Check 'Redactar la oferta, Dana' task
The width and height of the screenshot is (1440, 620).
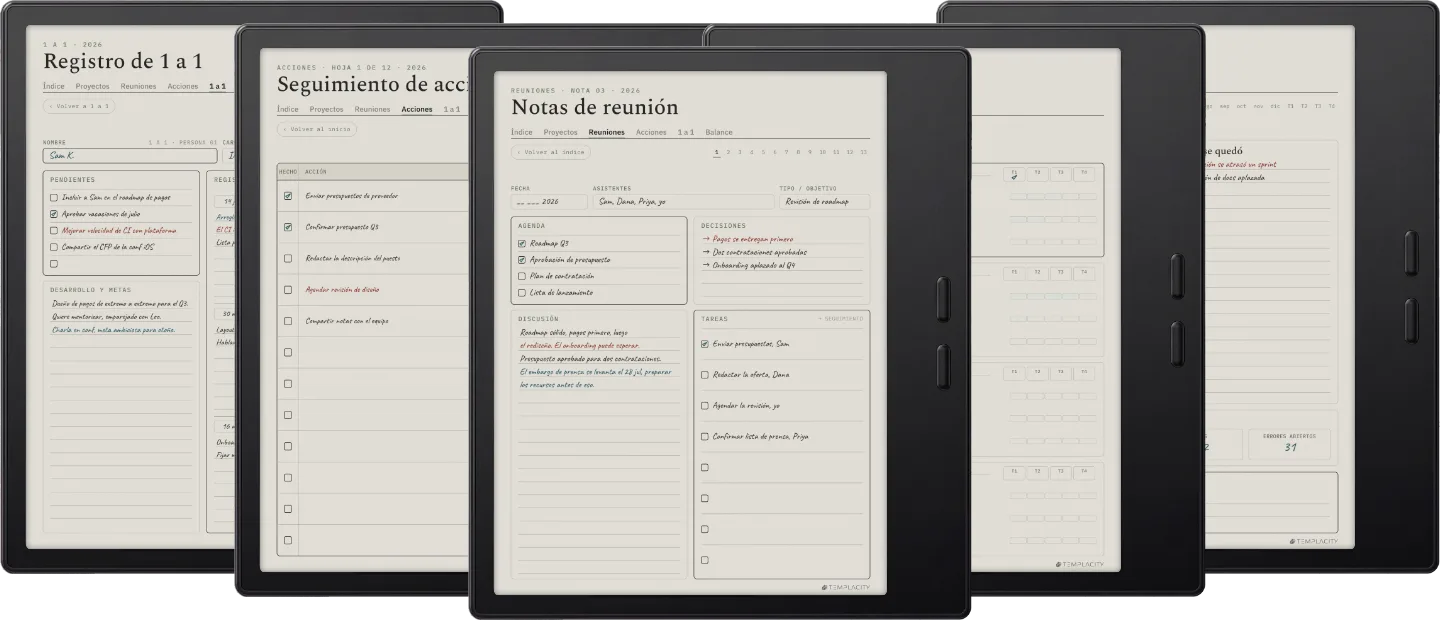tap(705, 374)
